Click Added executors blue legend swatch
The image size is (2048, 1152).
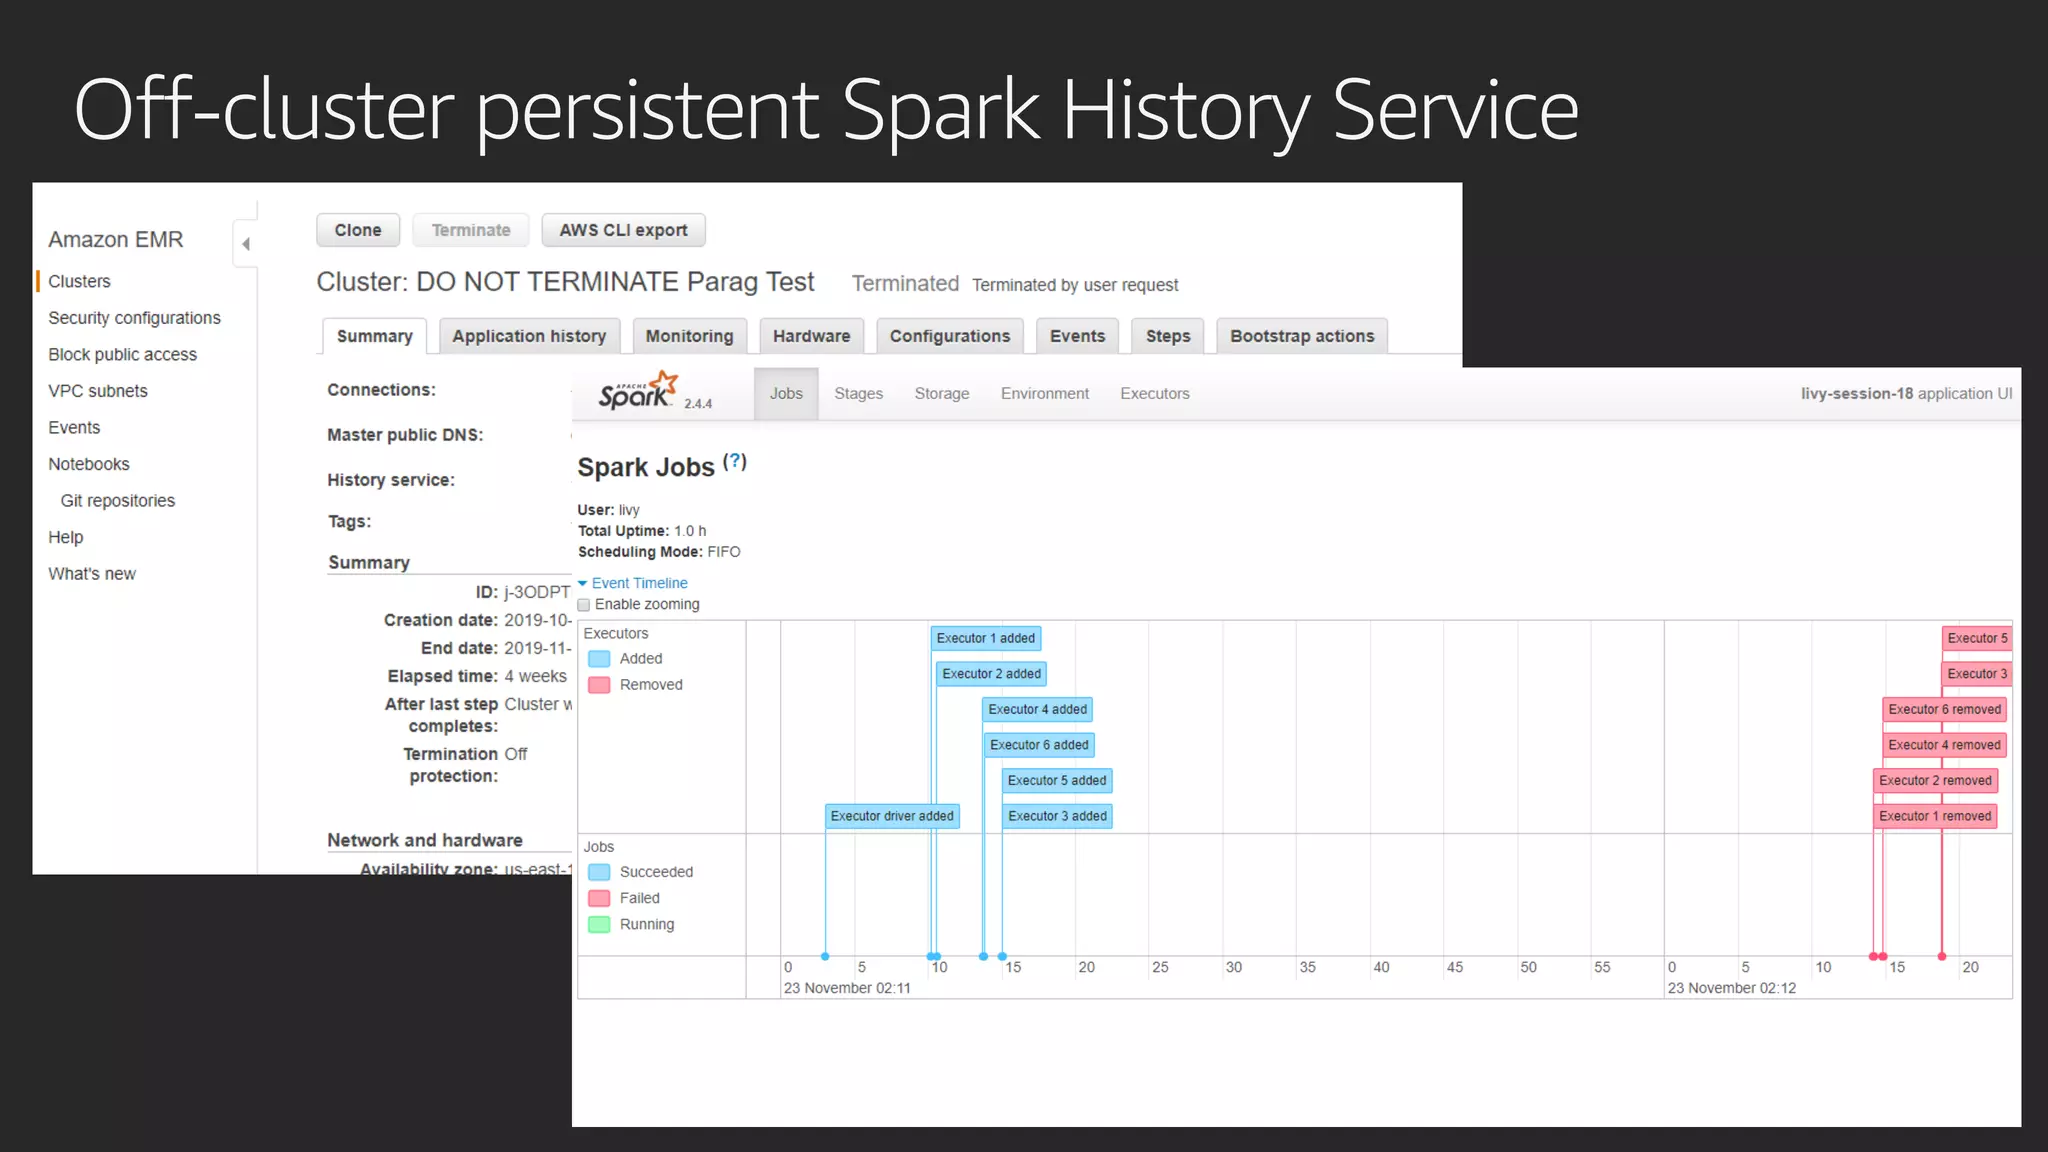(x=599, y=659)
